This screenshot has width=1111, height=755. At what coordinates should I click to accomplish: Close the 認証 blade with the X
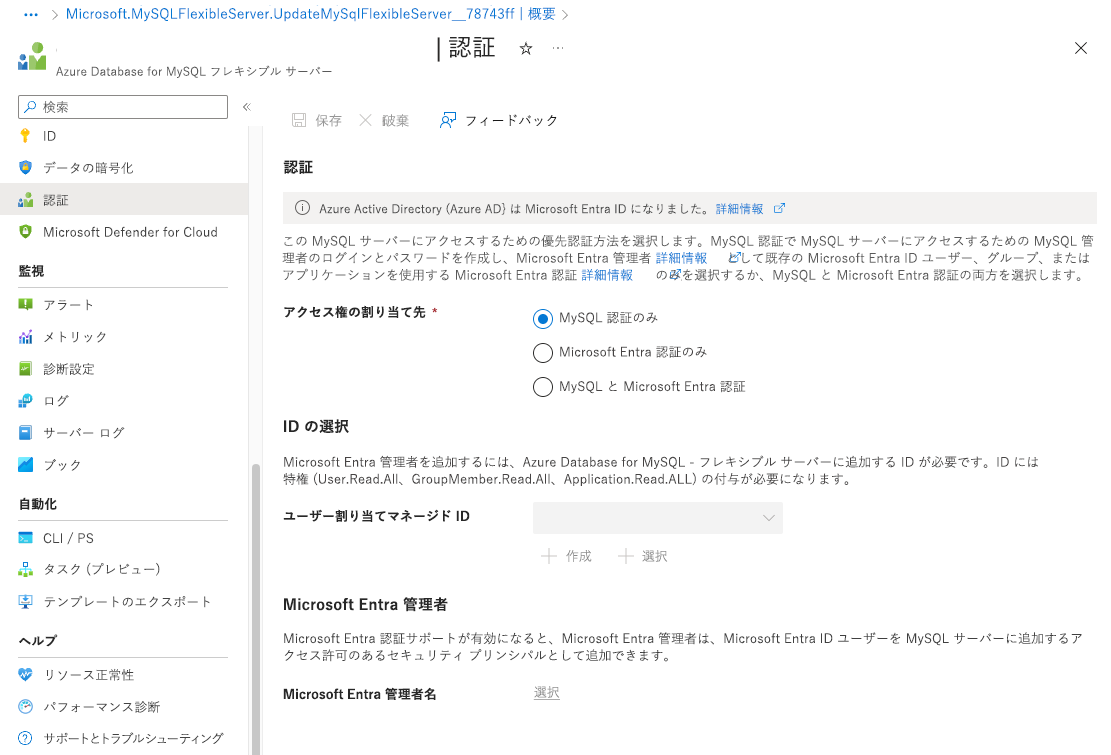(1081, 48)
